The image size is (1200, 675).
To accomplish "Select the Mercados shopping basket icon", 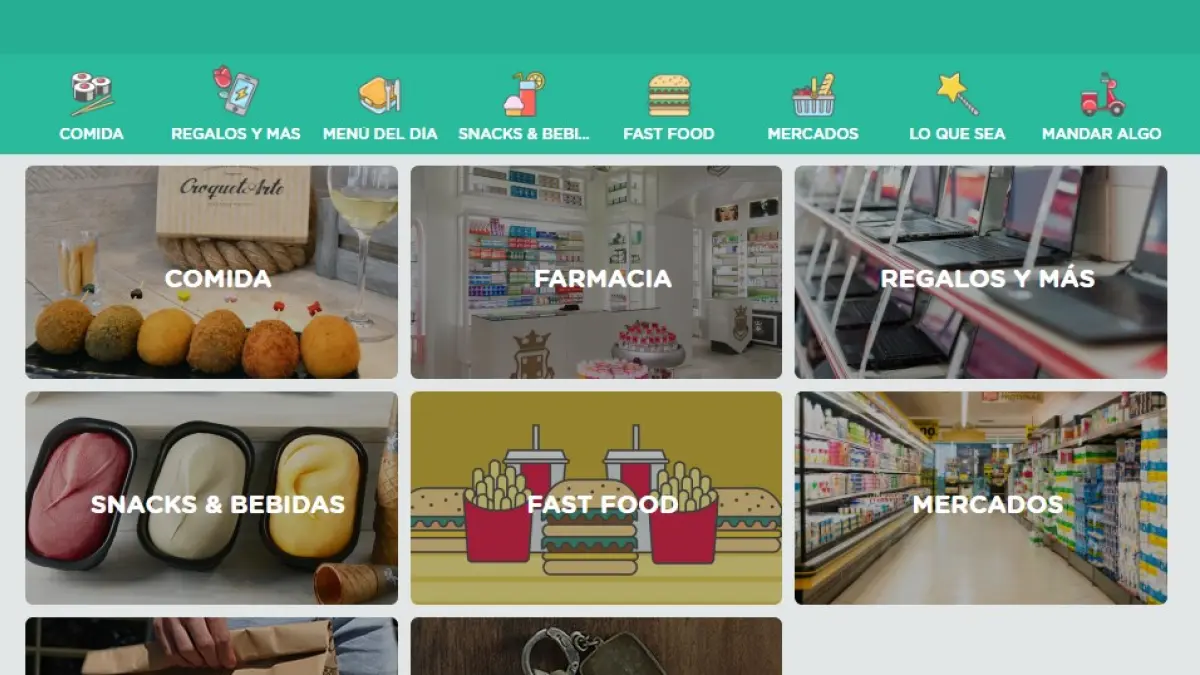I will point(813,95).
